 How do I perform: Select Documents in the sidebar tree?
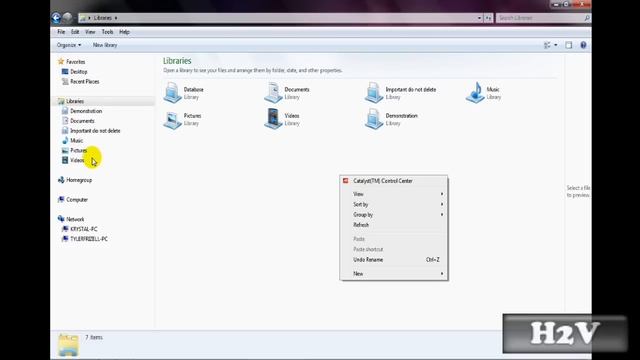point(82,121)
